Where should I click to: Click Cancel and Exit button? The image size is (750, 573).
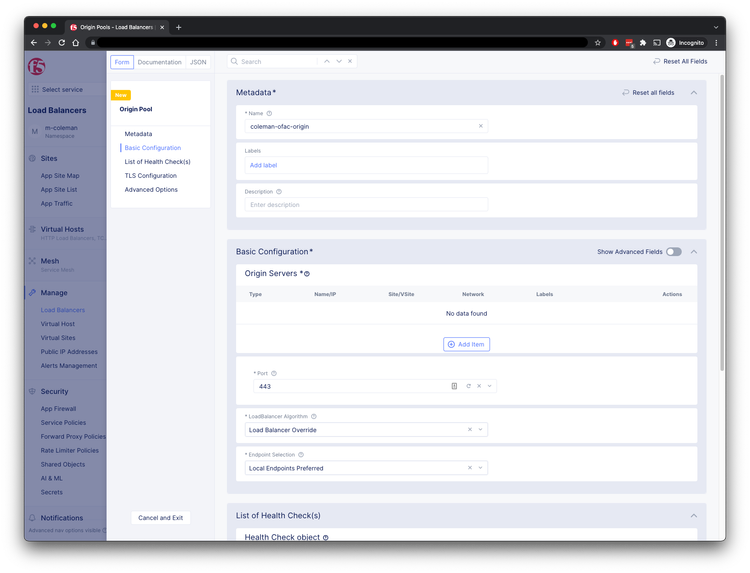[x=160, y=518]
